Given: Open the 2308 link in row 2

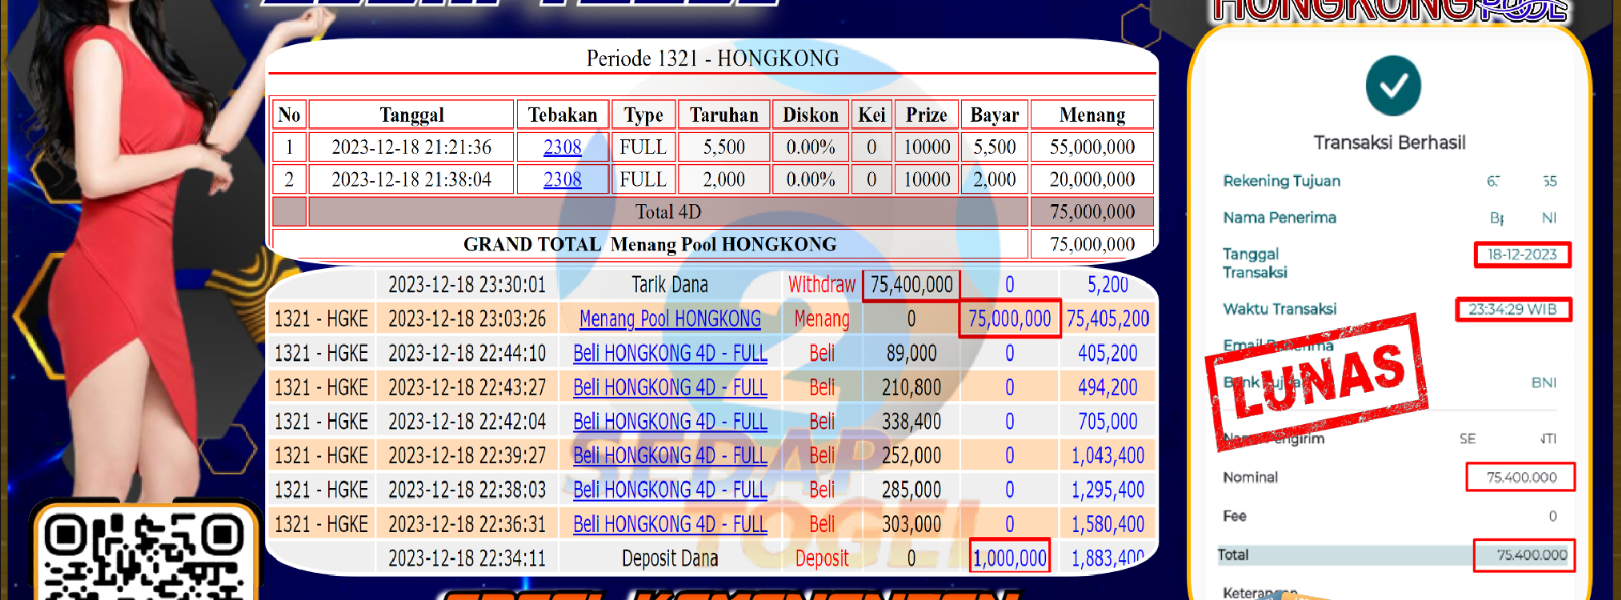Looking at the screenshot, I should point(562,179).
